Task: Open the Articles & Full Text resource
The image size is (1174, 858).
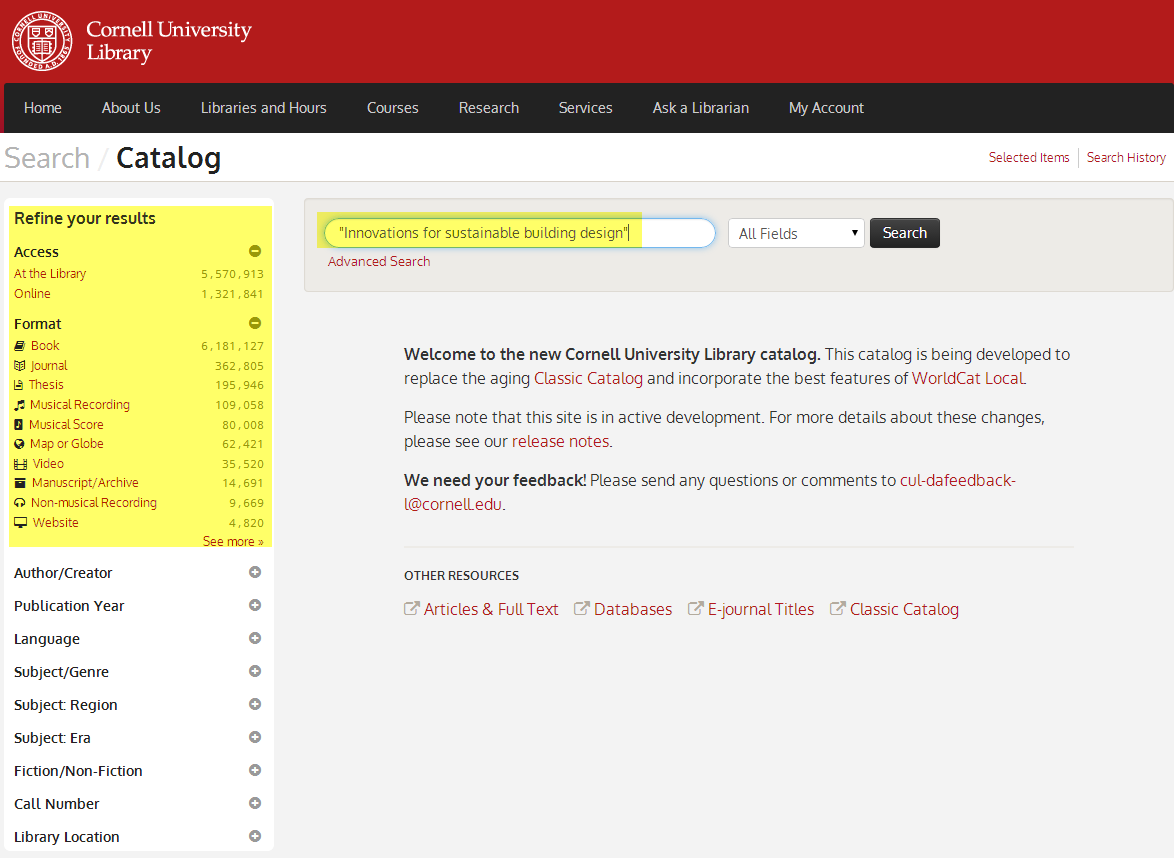Action: coord(491,609)
